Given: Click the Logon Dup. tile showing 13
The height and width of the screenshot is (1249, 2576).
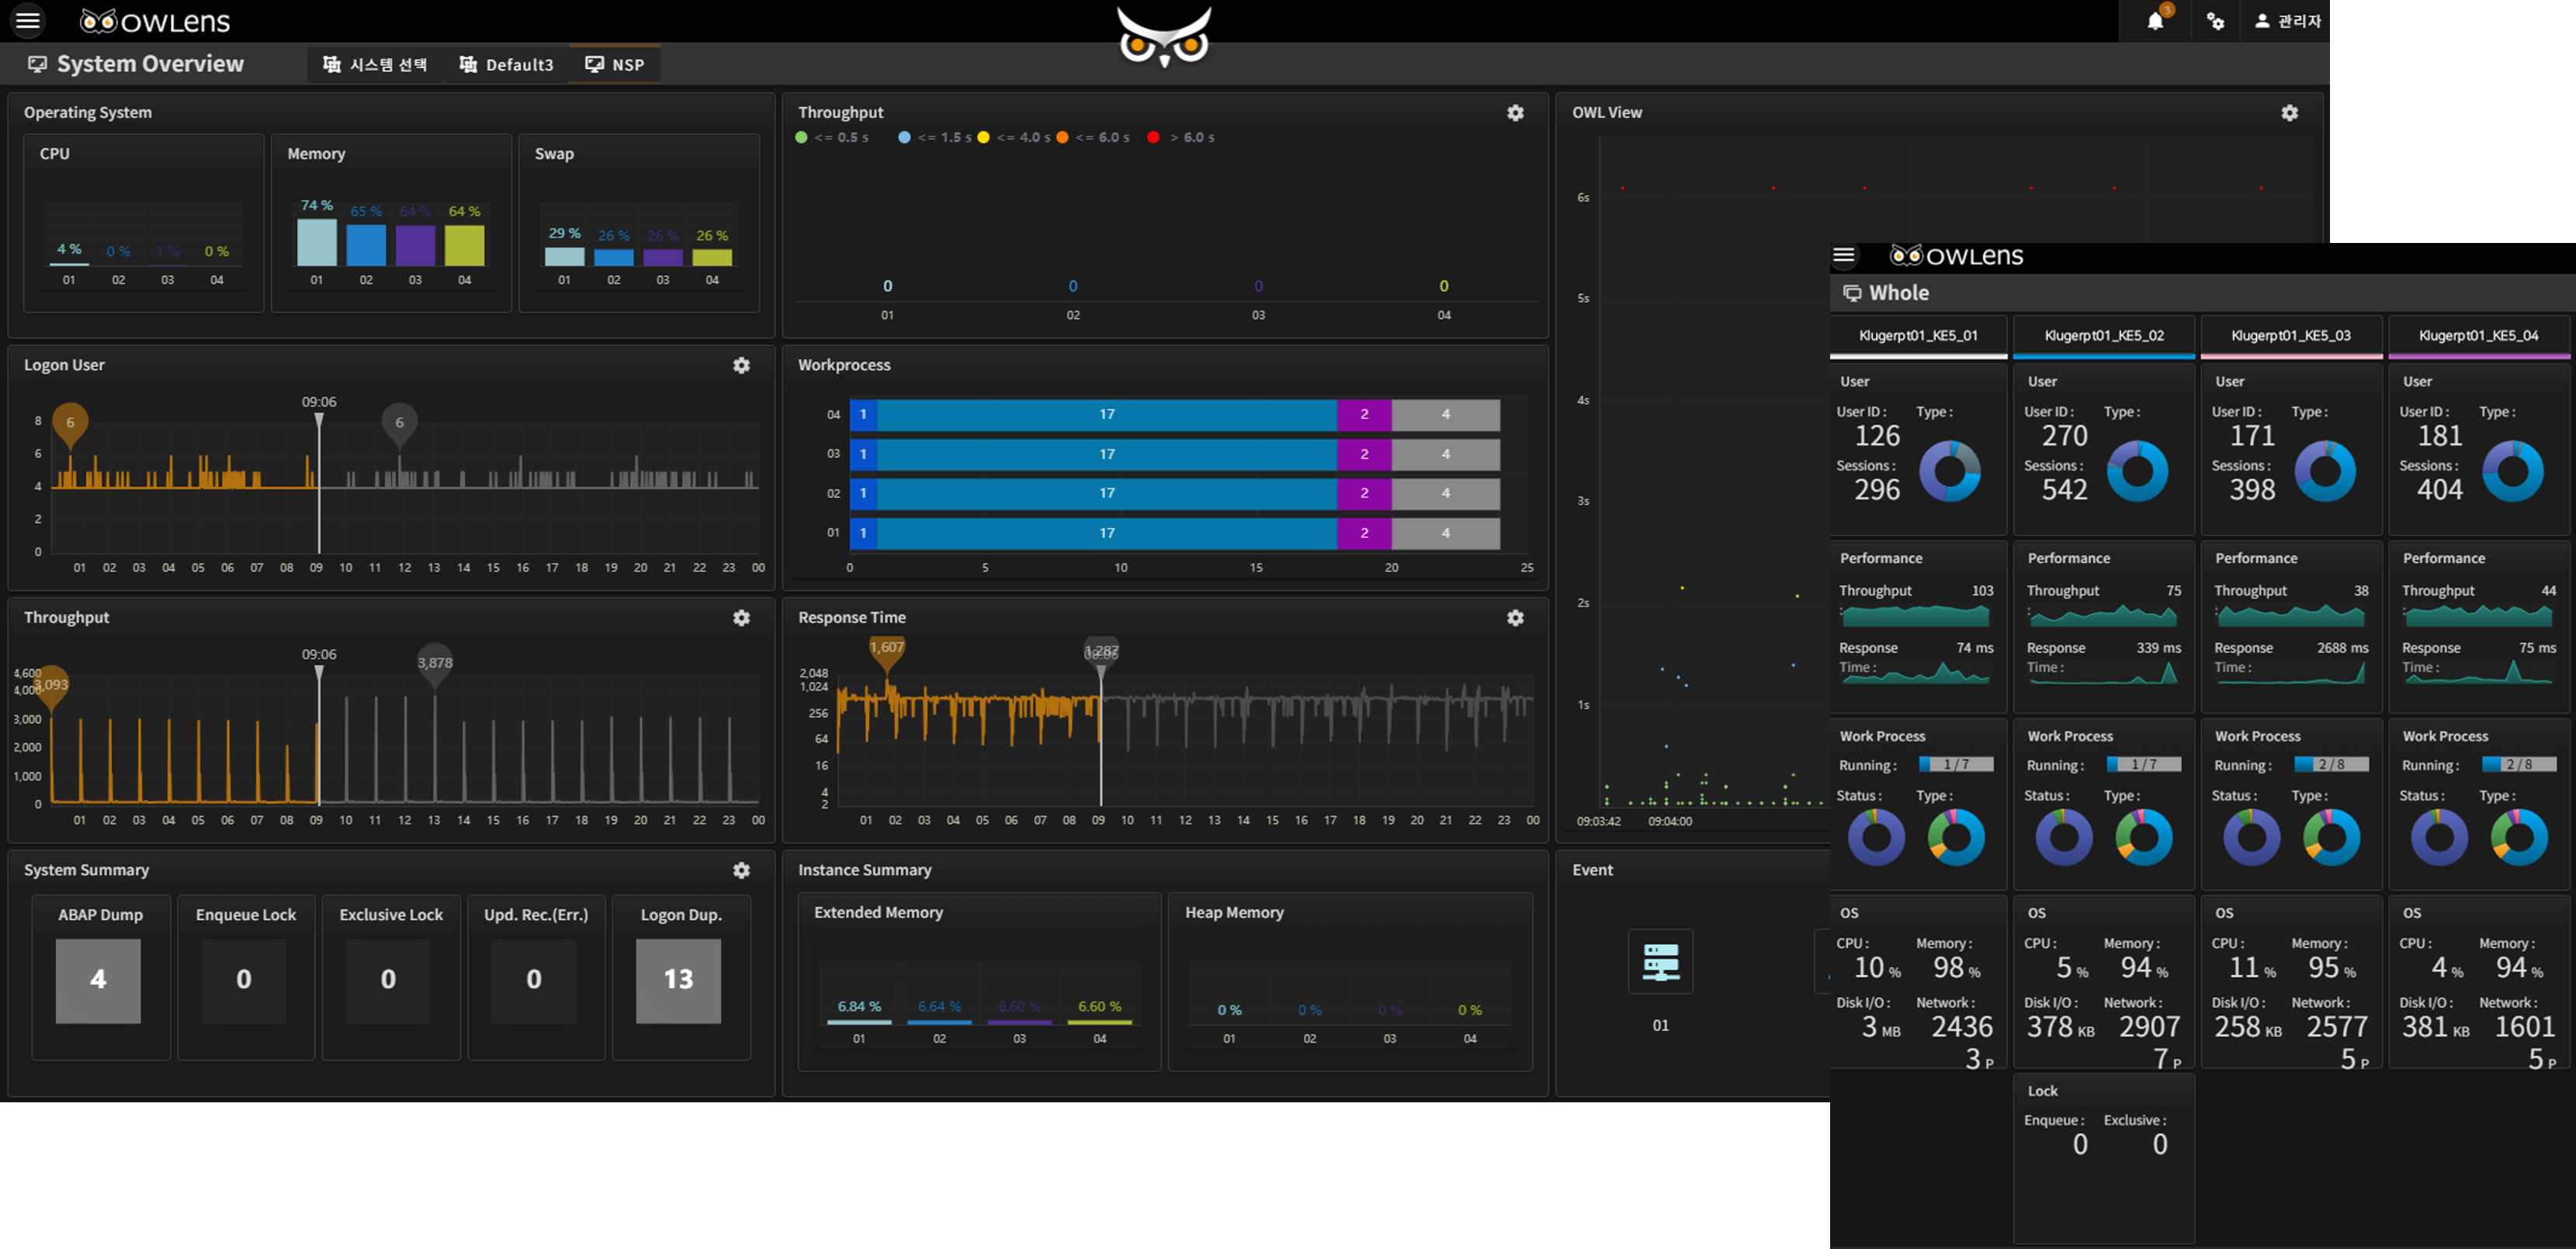Looking at the screenshot, I should click(678, 980).
